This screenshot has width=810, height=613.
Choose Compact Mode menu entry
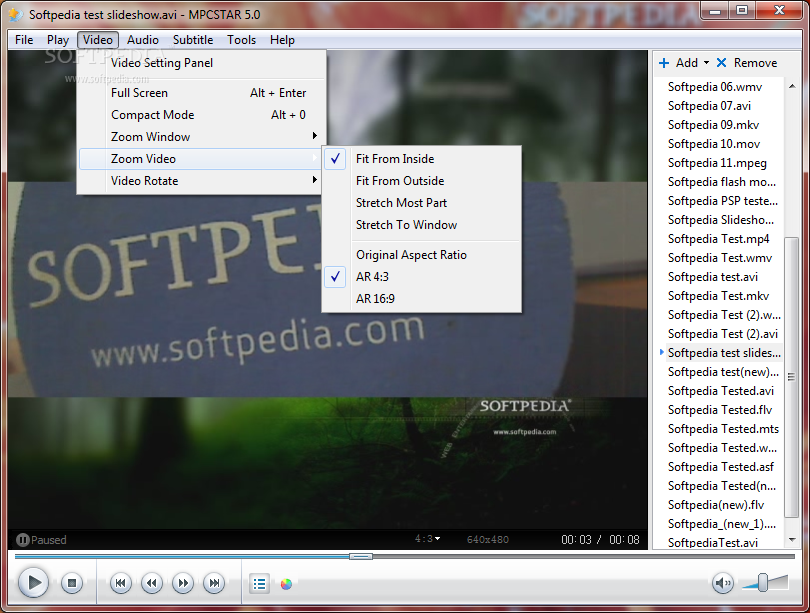[x=199, y=115]
